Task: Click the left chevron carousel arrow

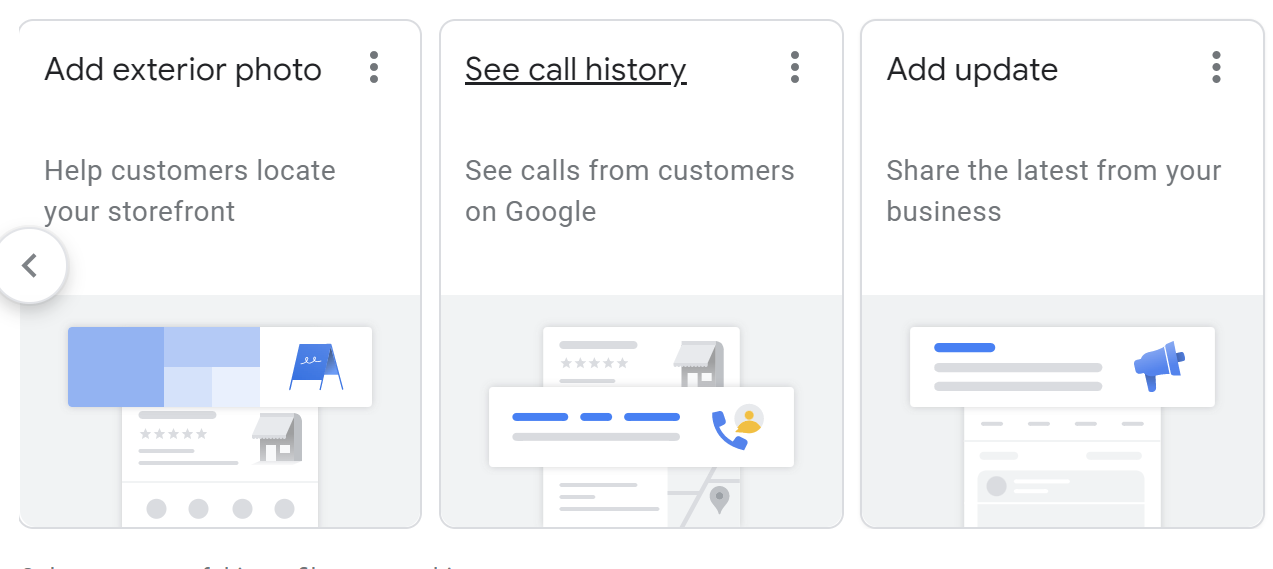Action: tap(31, 266)
